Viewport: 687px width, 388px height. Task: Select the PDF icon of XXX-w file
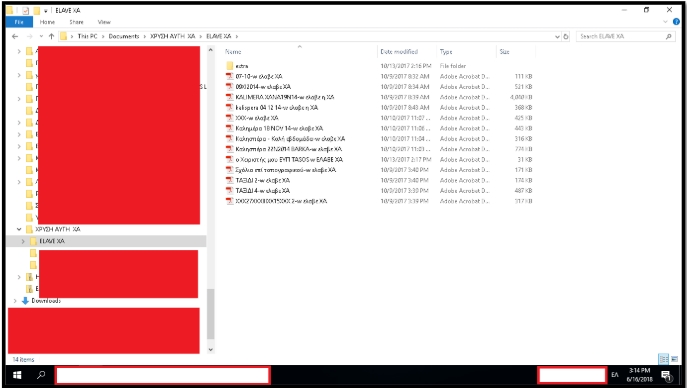pos(230,118)
